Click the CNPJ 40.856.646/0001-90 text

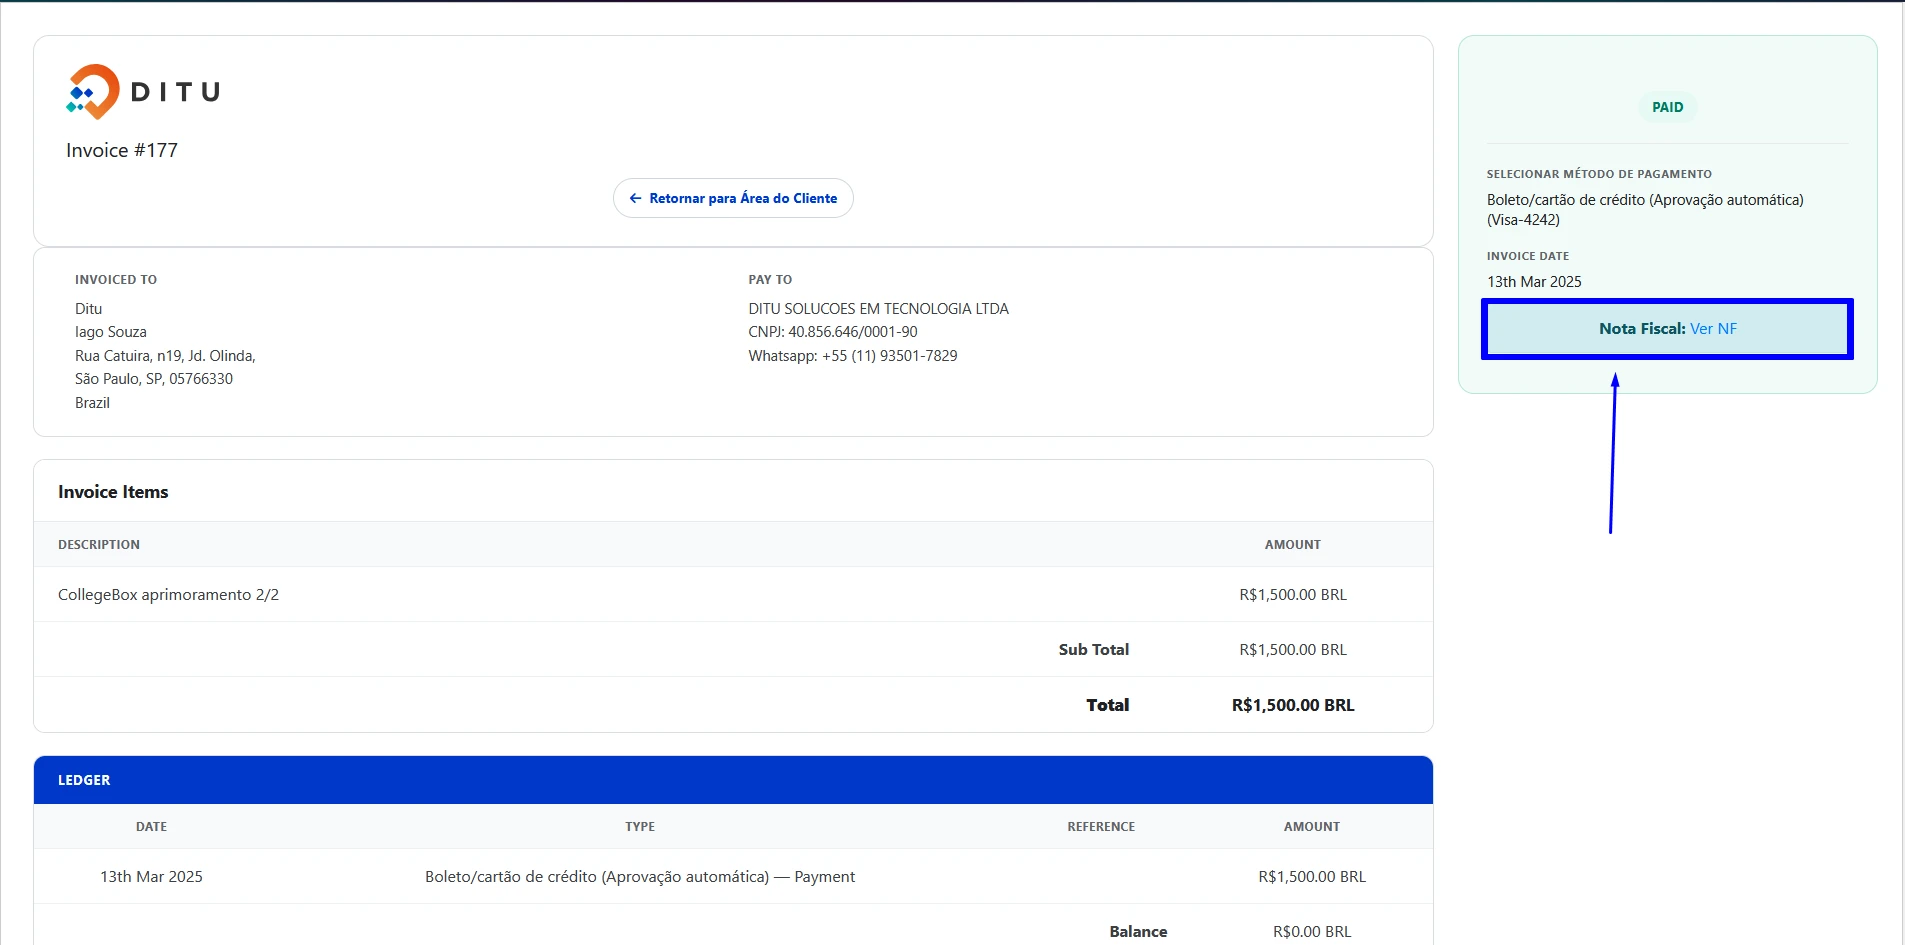(833, 332)
